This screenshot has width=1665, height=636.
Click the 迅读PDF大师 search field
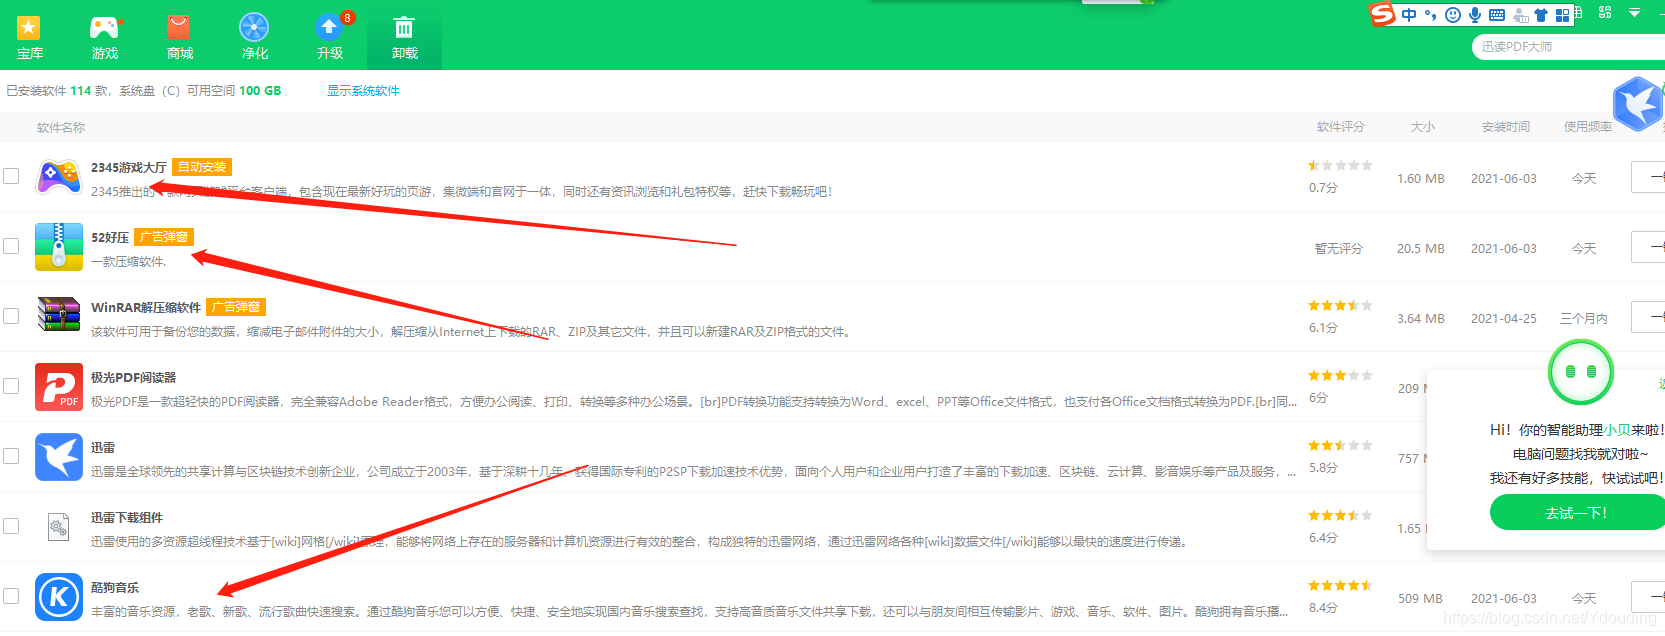tap(1568, 47)
